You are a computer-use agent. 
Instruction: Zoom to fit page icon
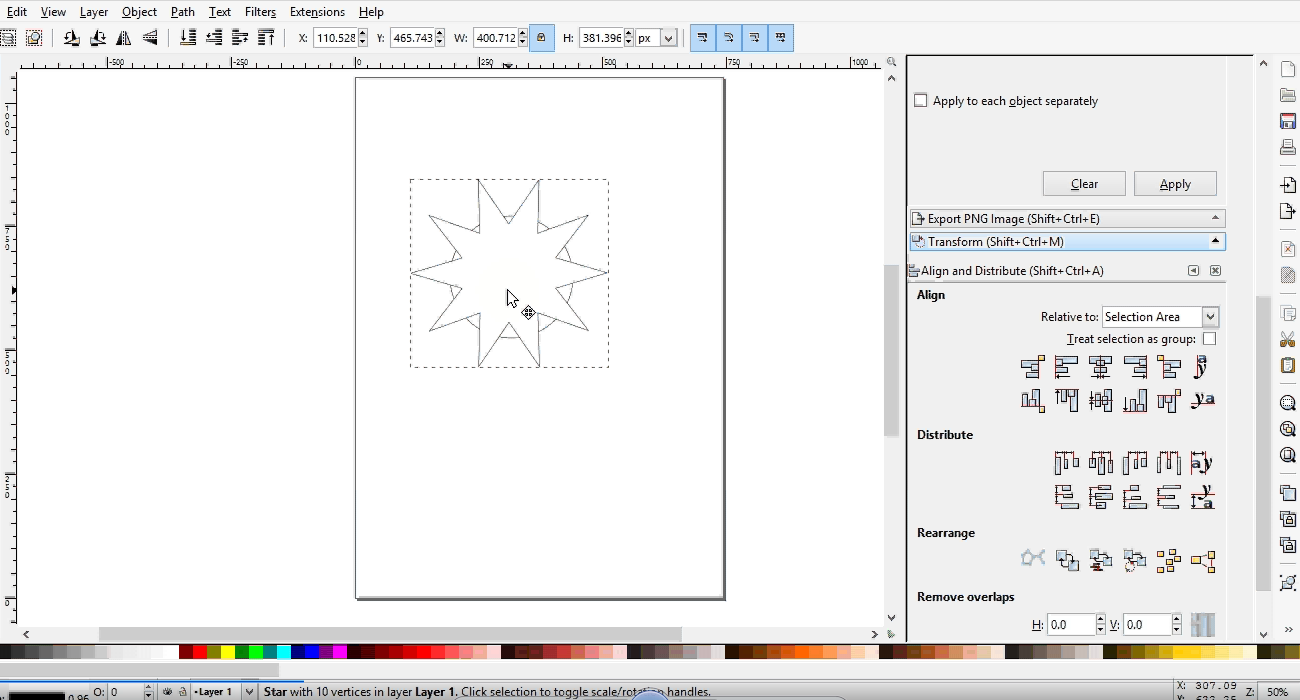[1288, 455]
